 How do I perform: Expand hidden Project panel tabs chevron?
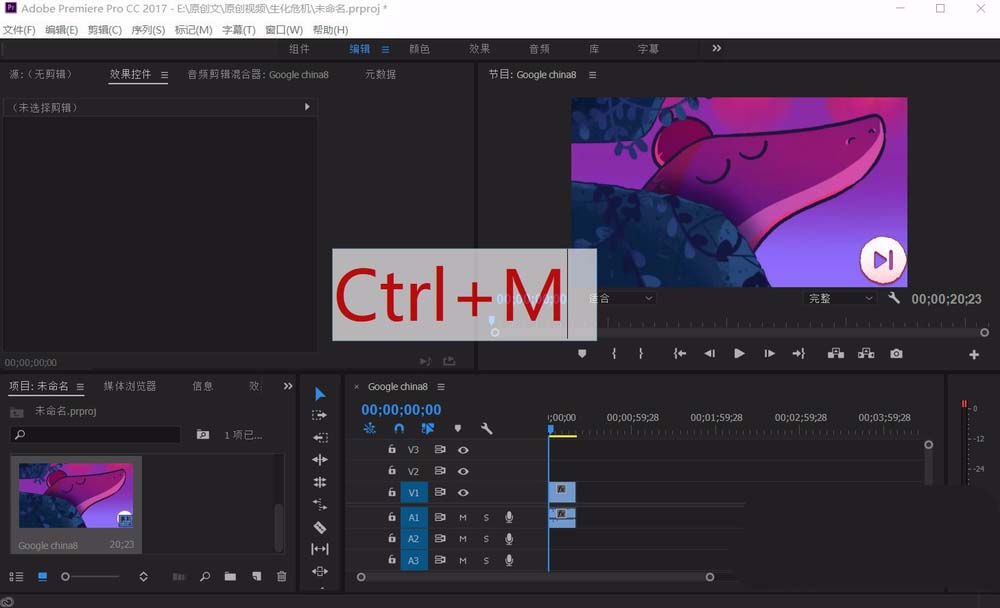288,386
